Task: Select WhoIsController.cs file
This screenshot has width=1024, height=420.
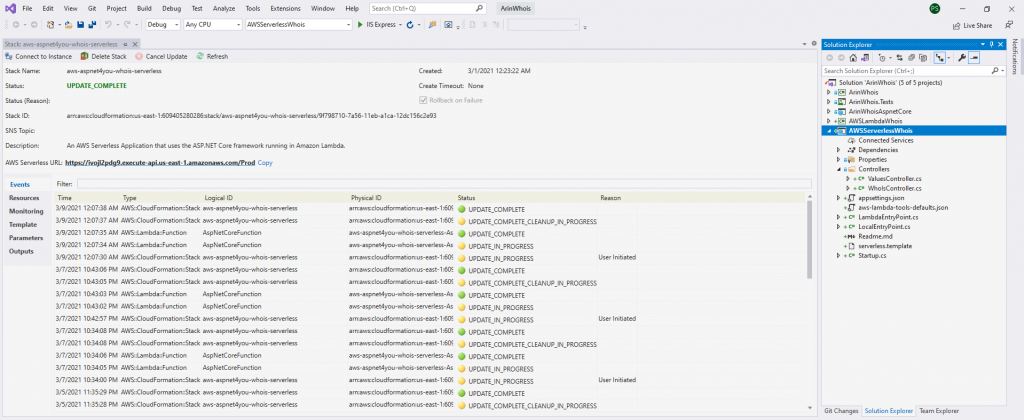Action: 894,188
